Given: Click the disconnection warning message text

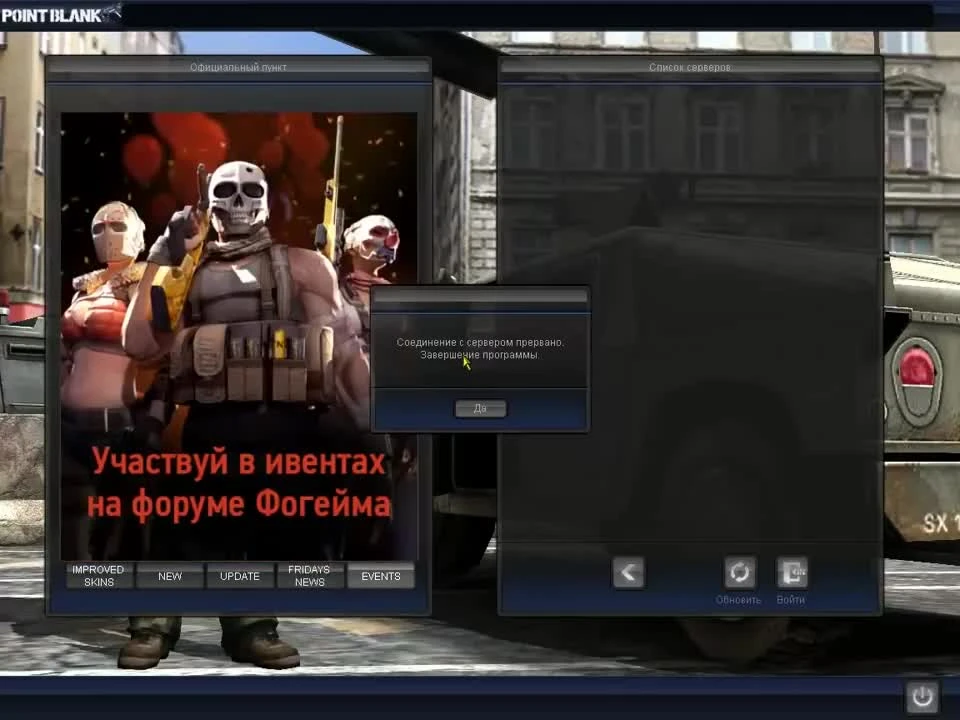Looking at the screenshot, I should click(482, 347).
